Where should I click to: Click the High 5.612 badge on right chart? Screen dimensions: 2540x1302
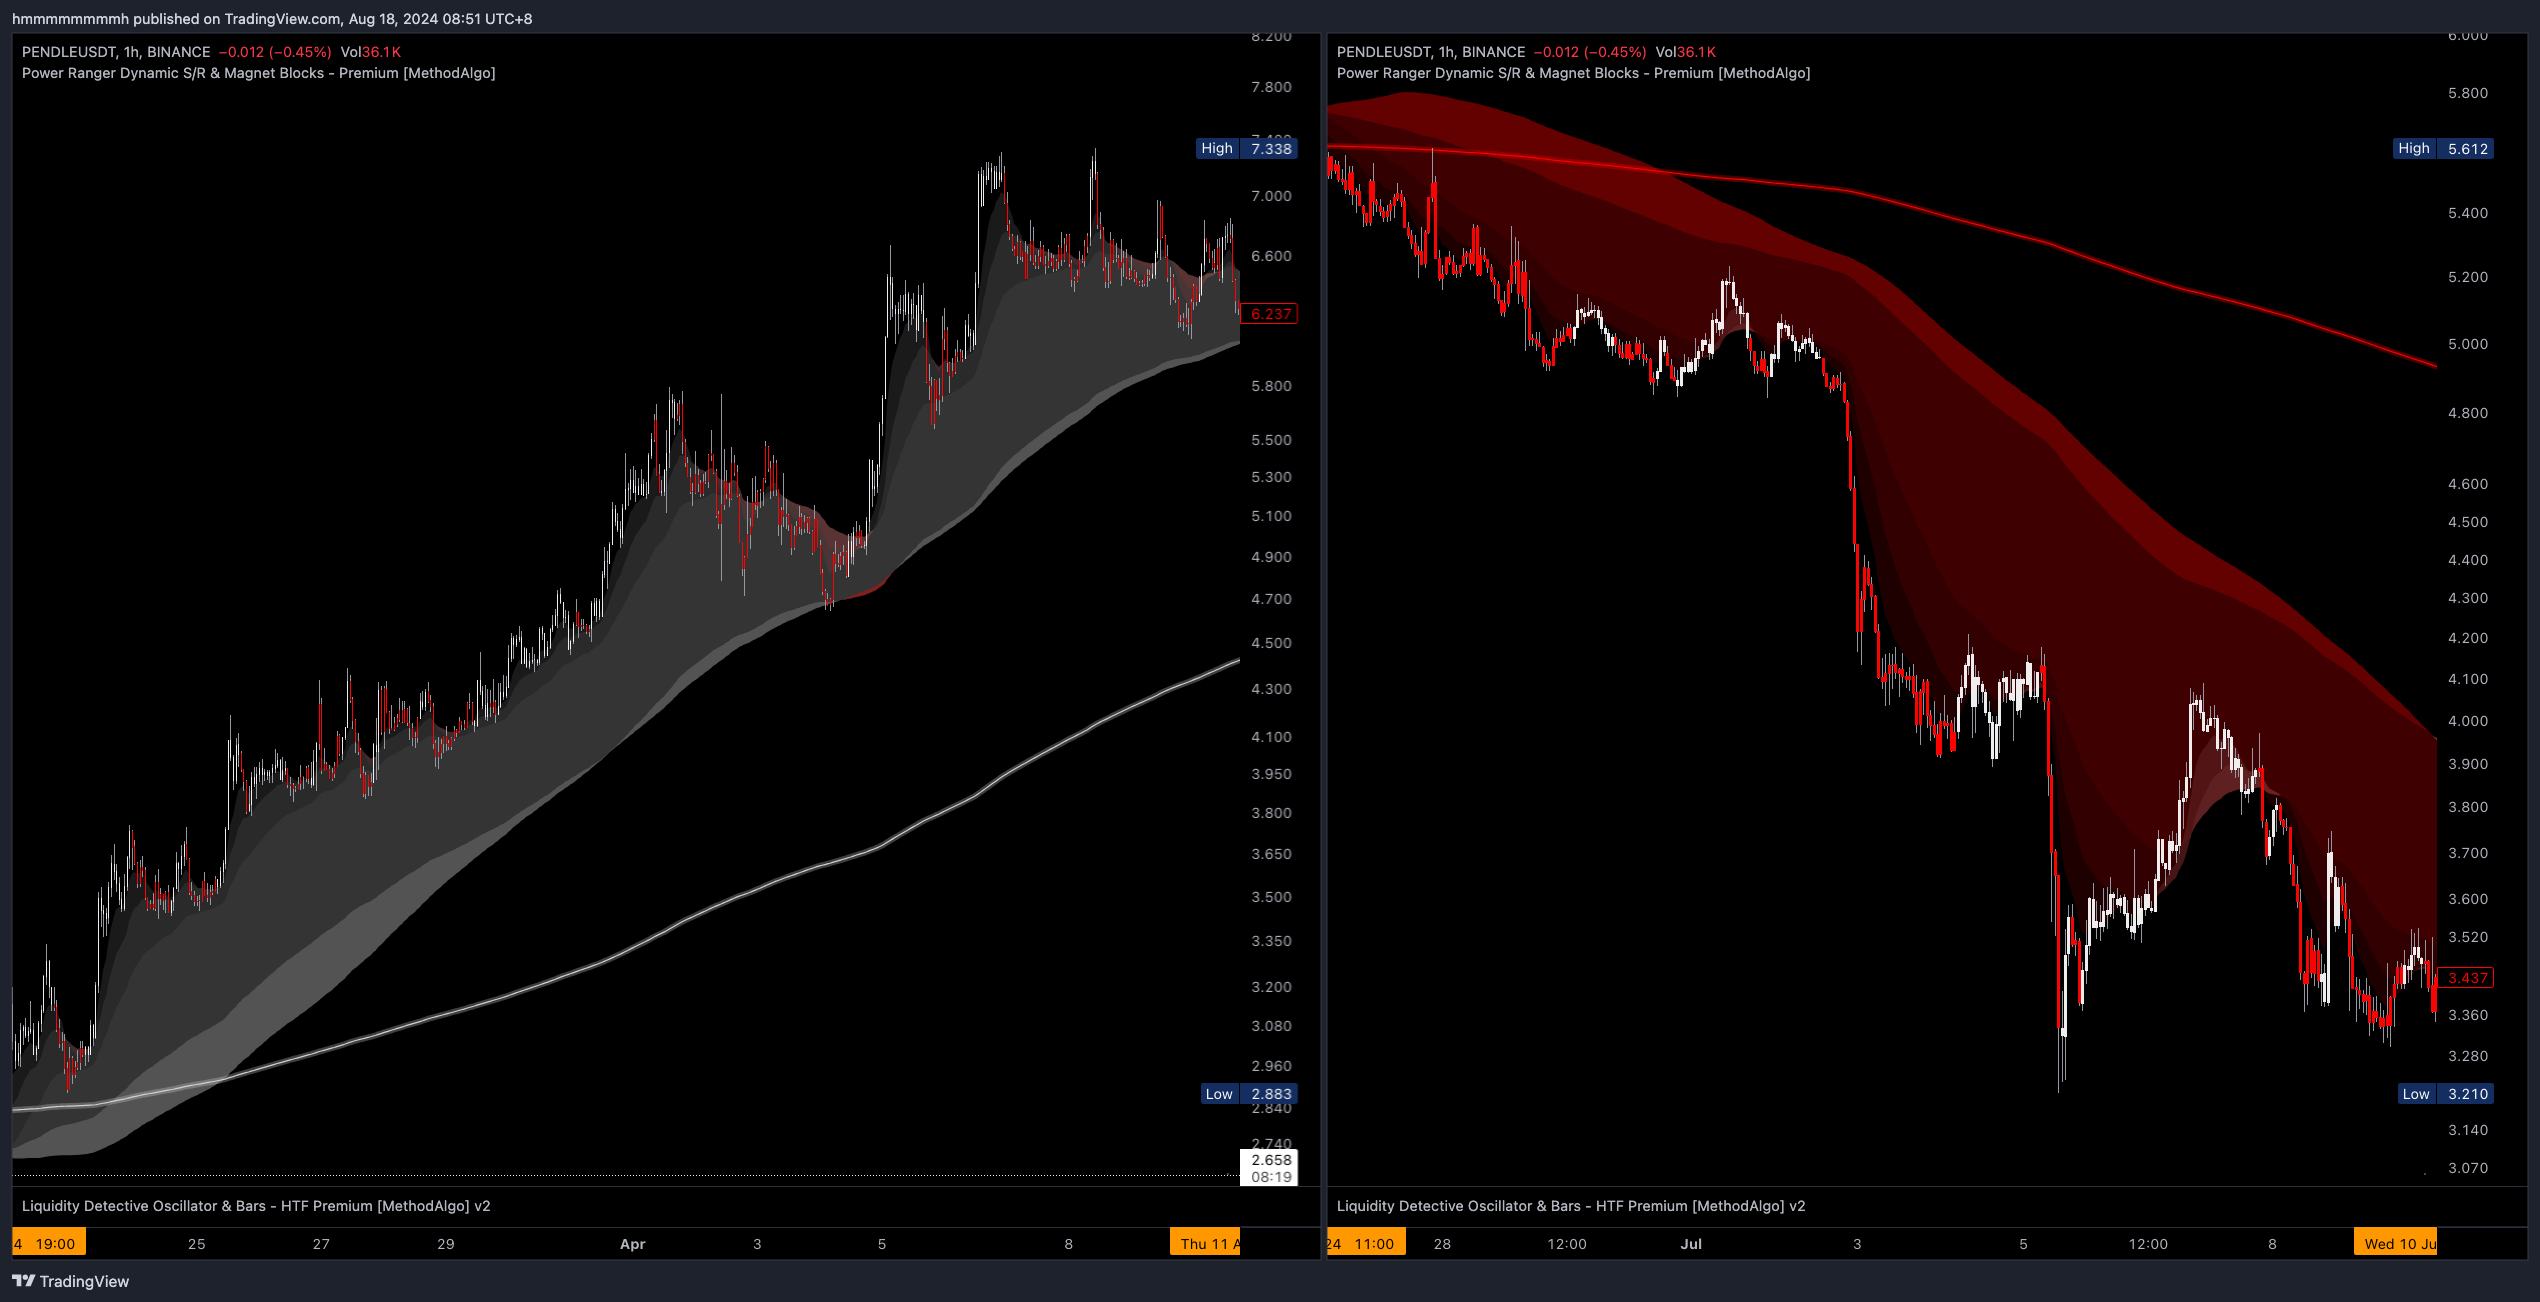pos(2445,148)
